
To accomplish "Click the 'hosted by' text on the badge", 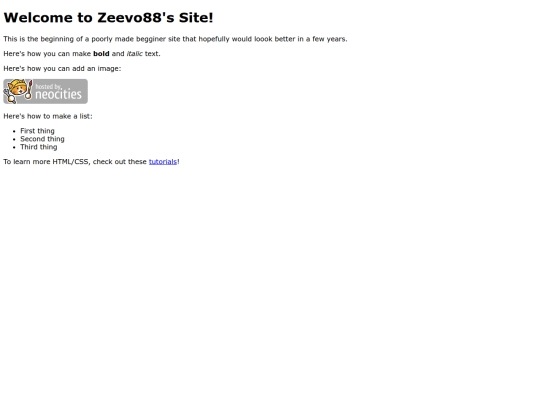I will tap(49, 86).
